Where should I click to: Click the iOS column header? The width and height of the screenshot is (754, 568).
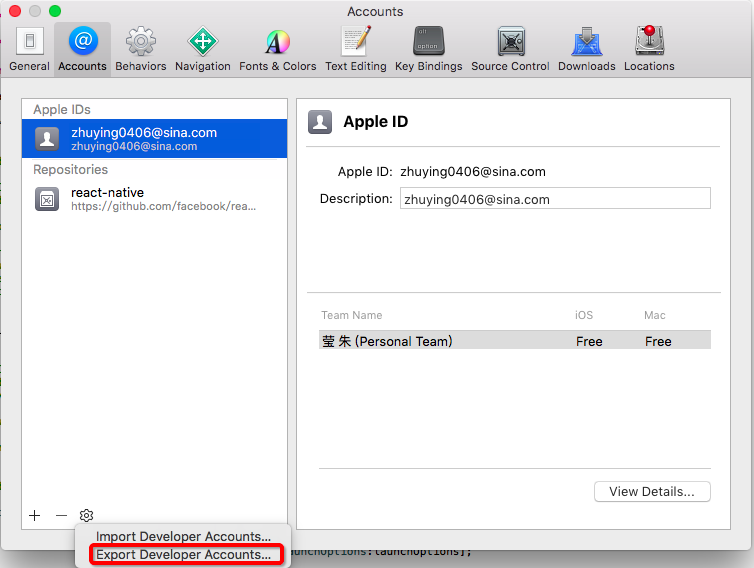point(584,315)
